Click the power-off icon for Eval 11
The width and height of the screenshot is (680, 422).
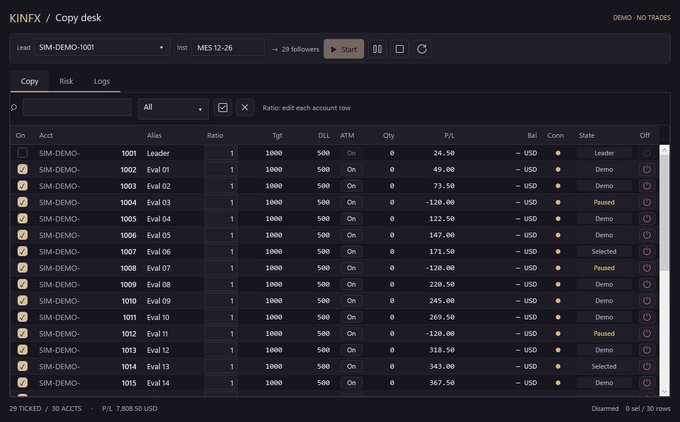647,334
